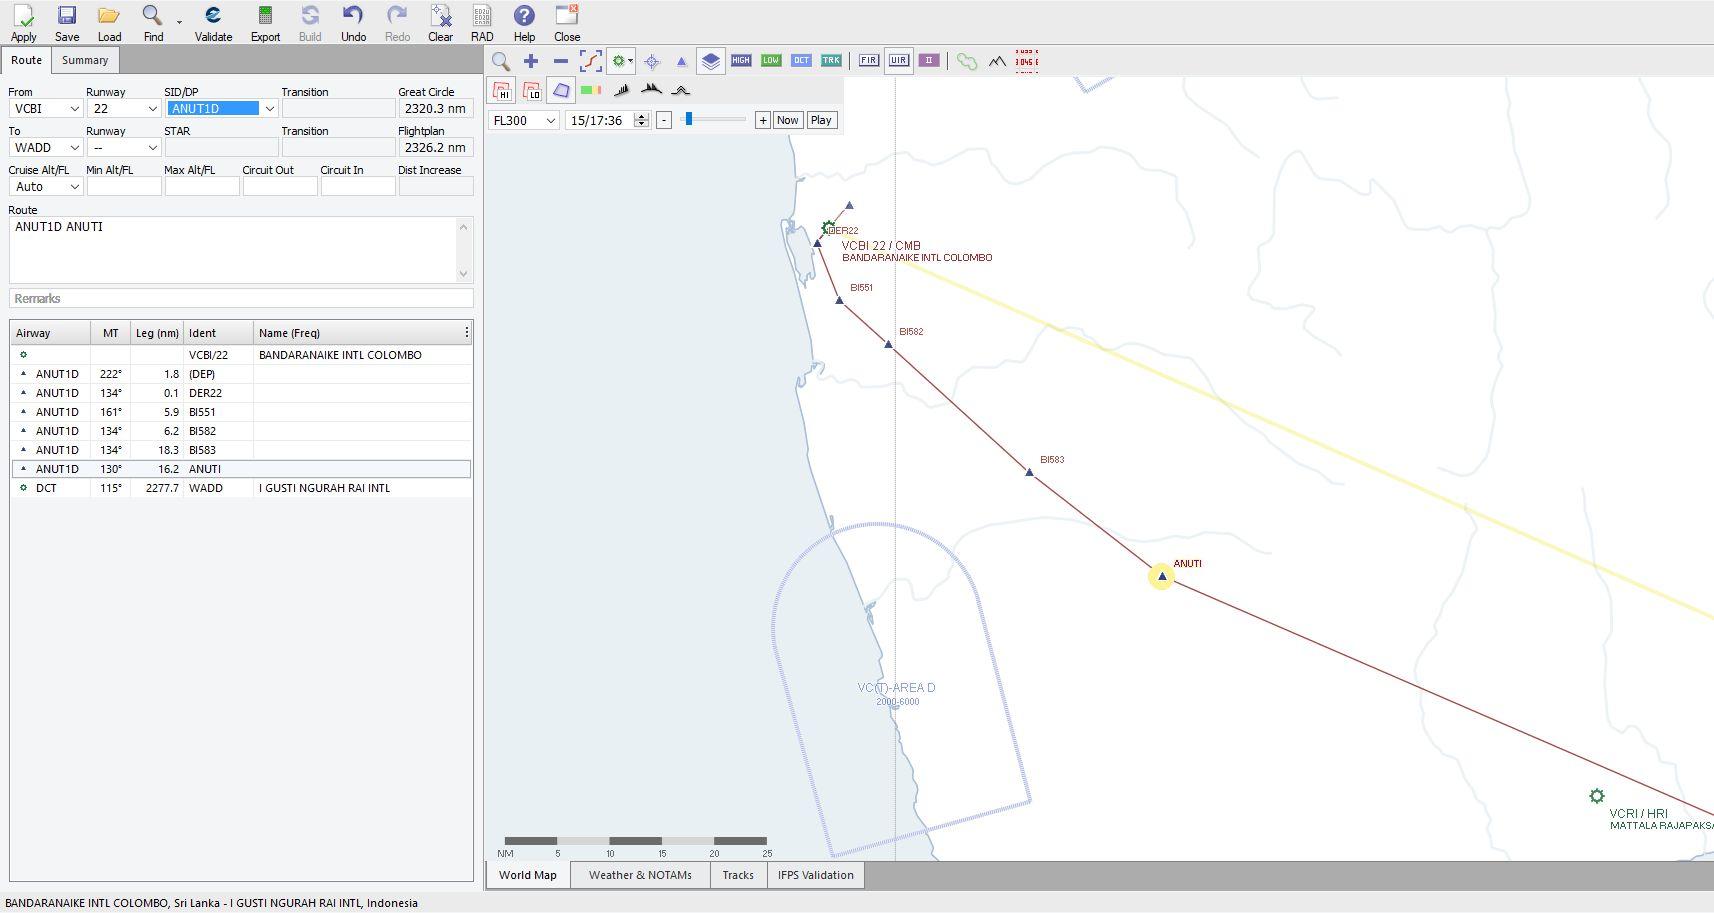Toggle the navaid crosshair display icon
This screenshot has height=913, width=1714.
652,61
